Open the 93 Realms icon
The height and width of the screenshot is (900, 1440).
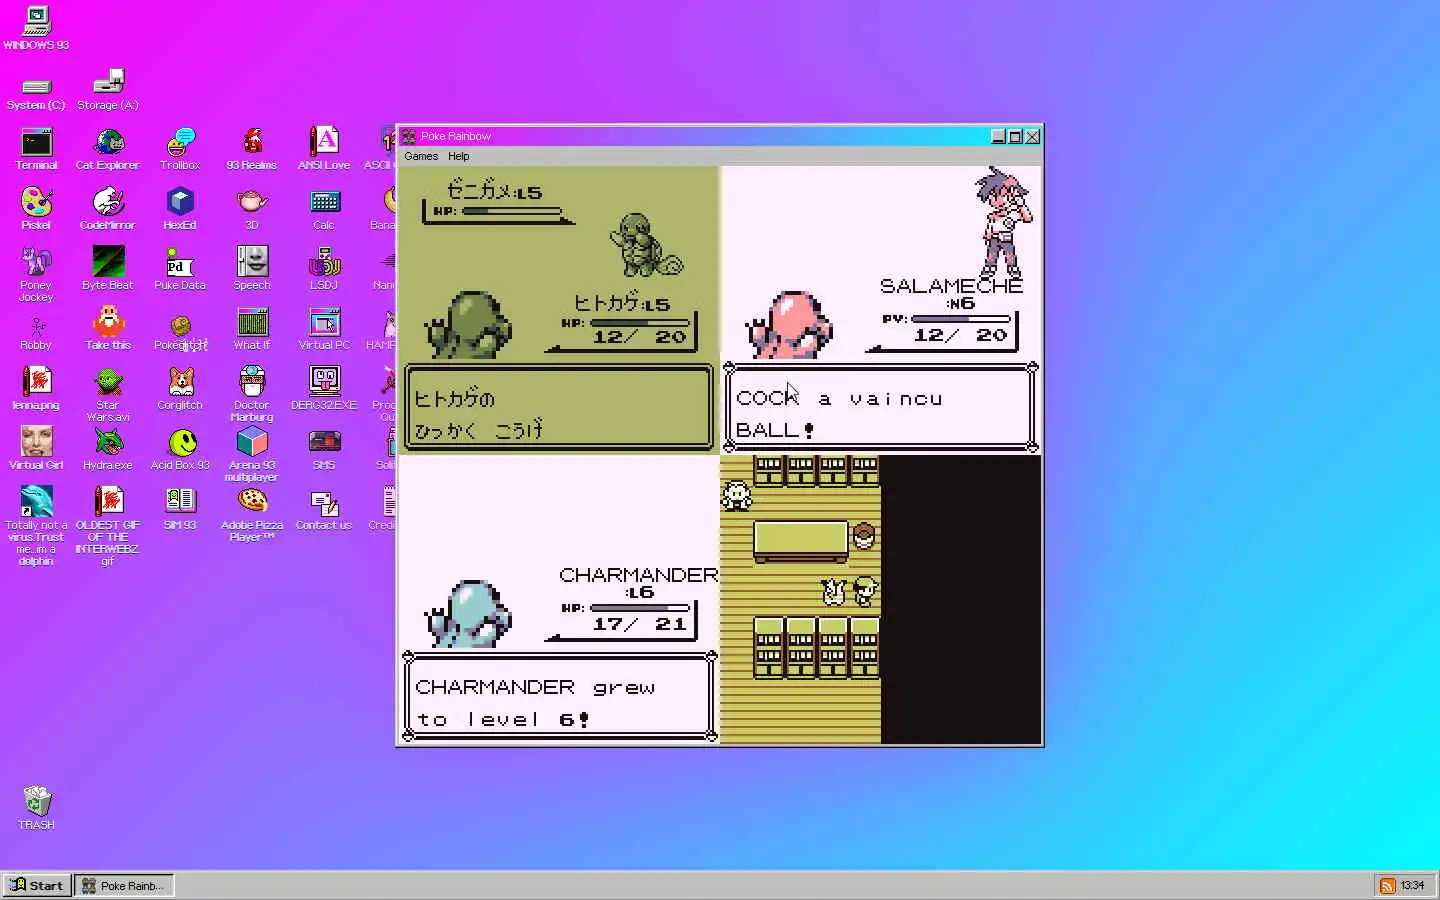[252, 149]
